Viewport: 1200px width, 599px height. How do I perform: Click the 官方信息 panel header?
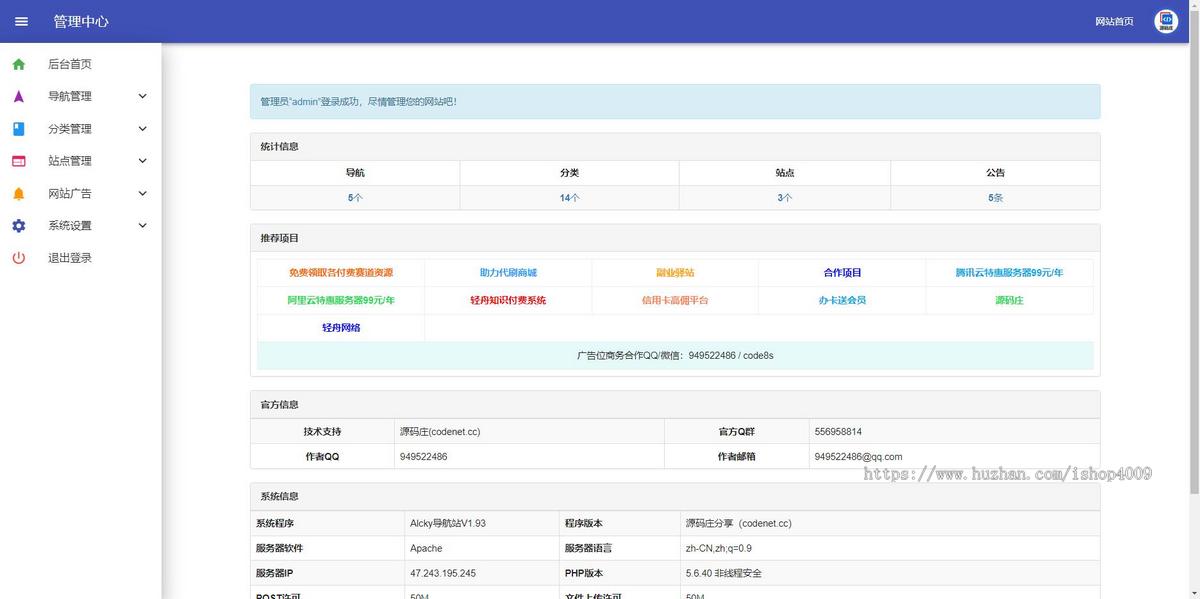[x=675, y=405]
